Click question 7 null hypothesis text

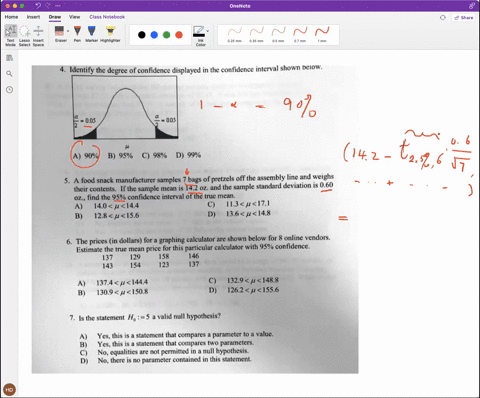[x=145, y=317]
